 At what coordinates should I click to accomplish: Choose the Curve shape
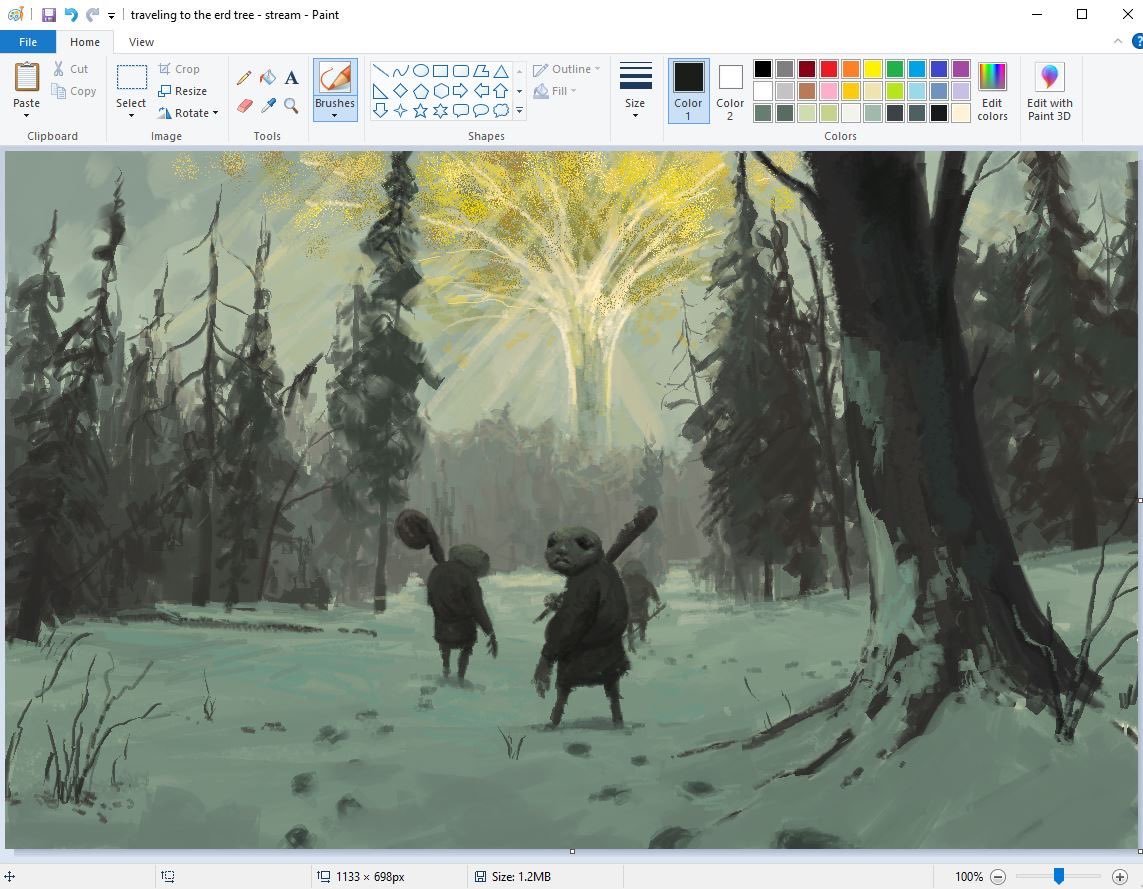400,71
